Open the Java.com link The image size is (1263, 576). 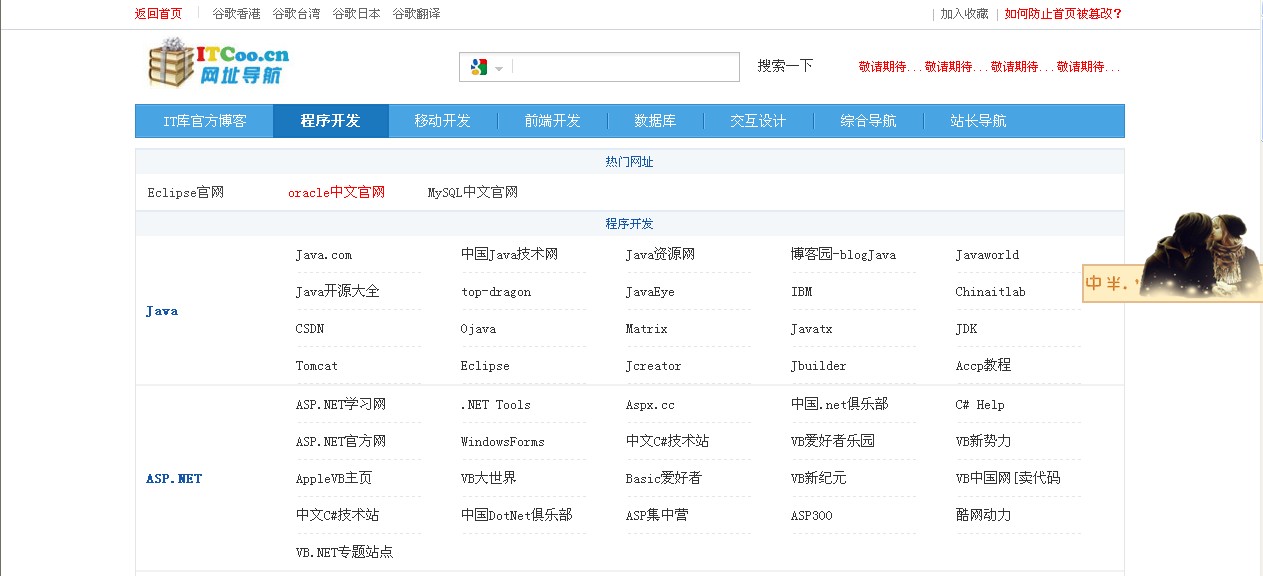click(324, 255)
